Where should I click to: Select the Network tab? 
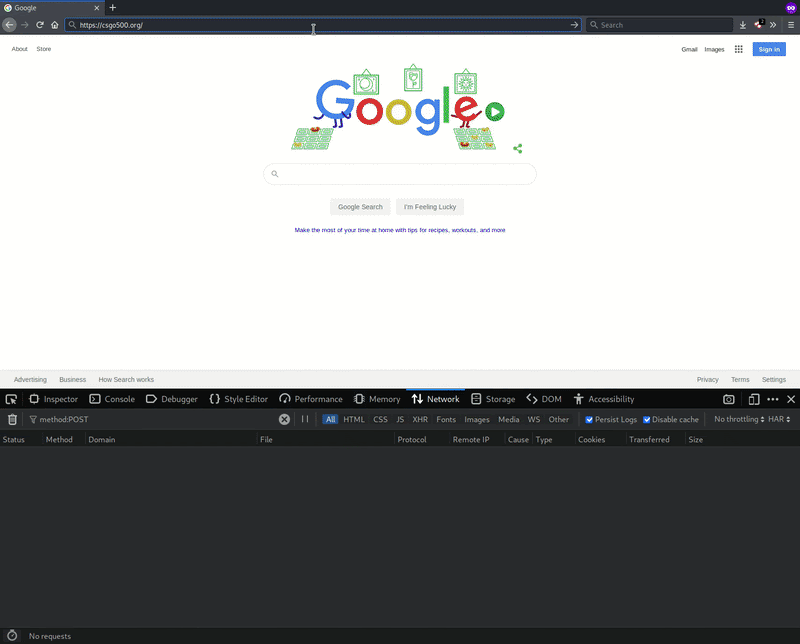click(x=435, y=399)
